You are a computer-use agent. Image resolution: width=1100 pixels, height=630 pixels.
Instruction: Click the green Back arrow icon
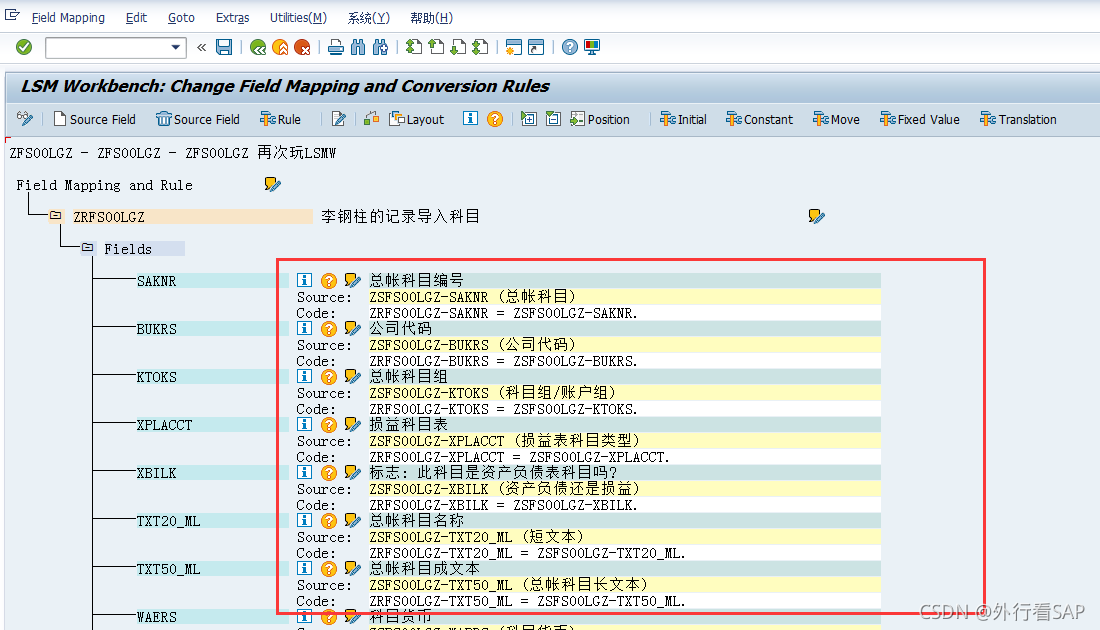(x=257, y=47)
